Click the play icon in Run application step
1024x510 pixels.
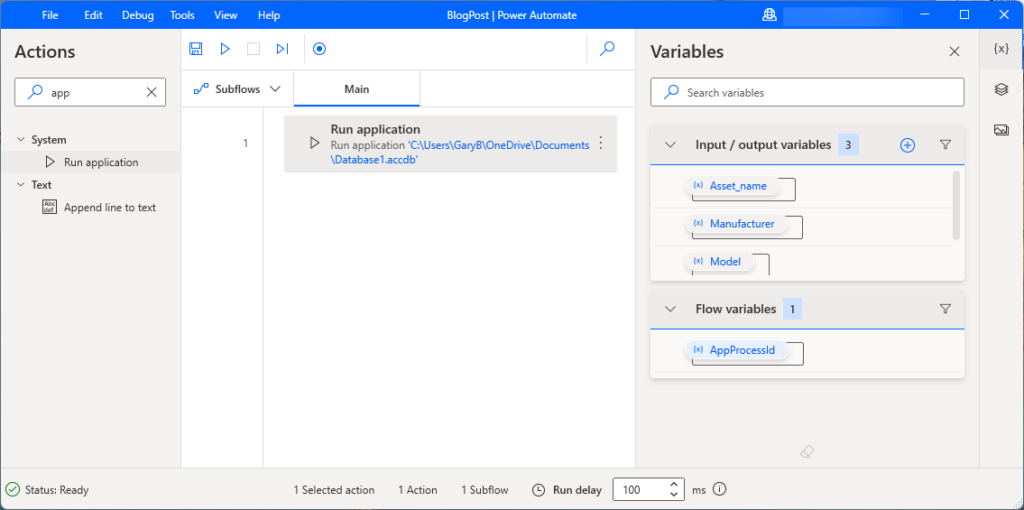coord(314,143)
